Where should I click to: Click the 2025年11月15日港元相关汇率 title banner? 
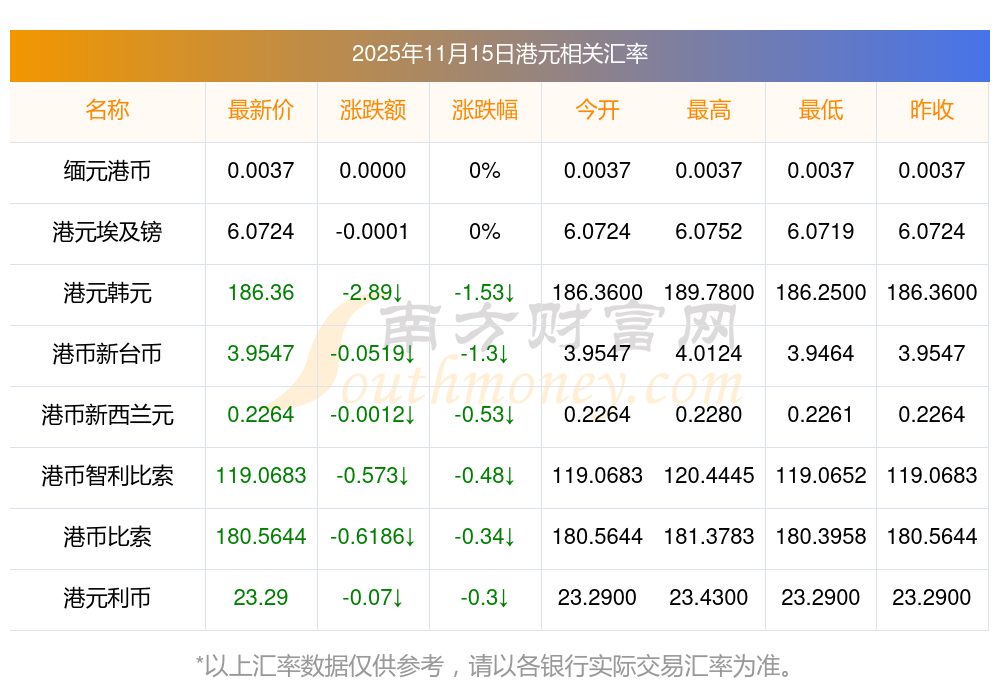(x=499, y=54)
